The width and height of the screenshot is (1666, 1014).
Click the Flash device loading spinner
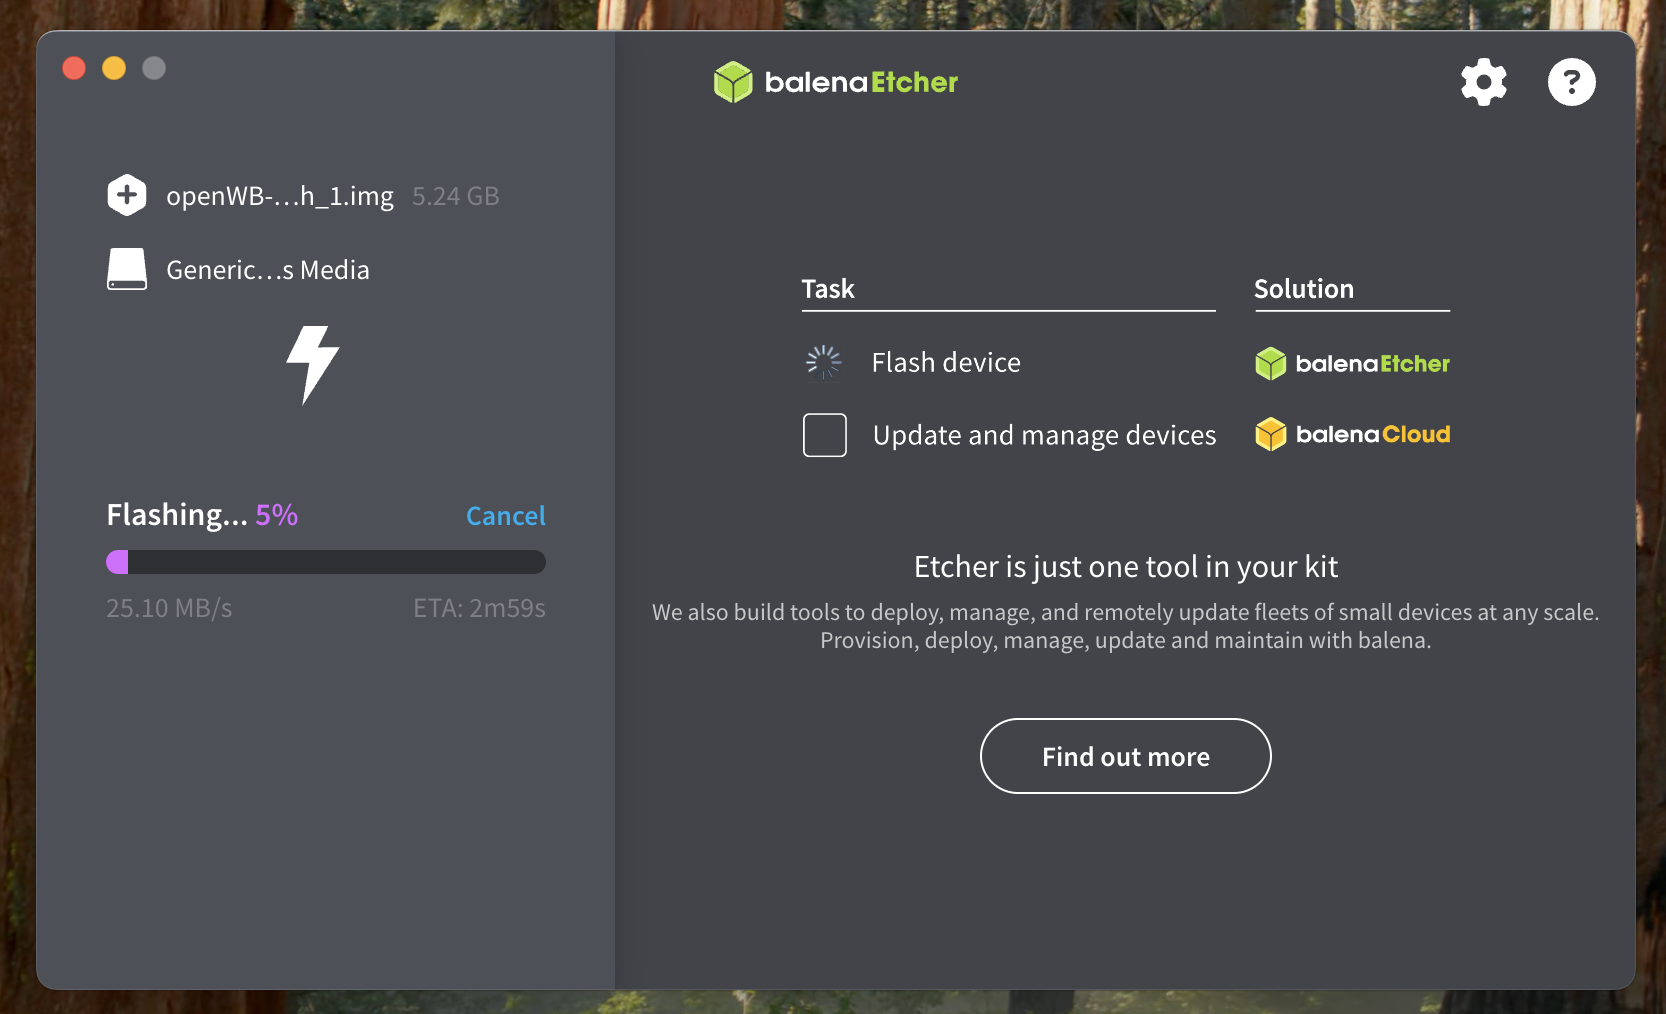824,362
